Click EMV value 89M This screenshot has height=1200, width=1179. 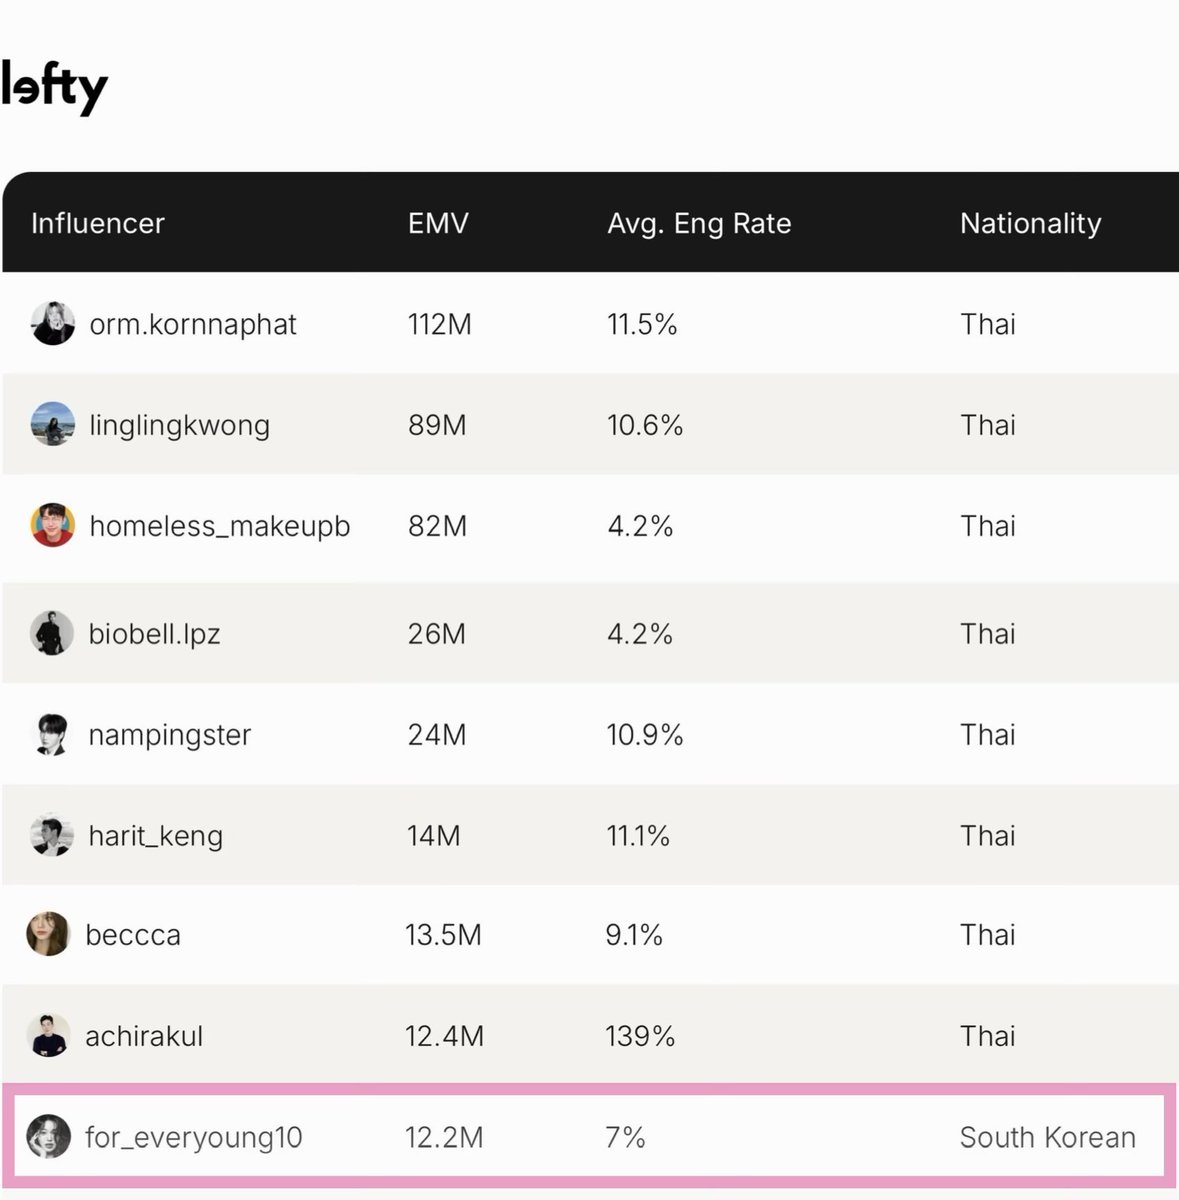[437, 426]
